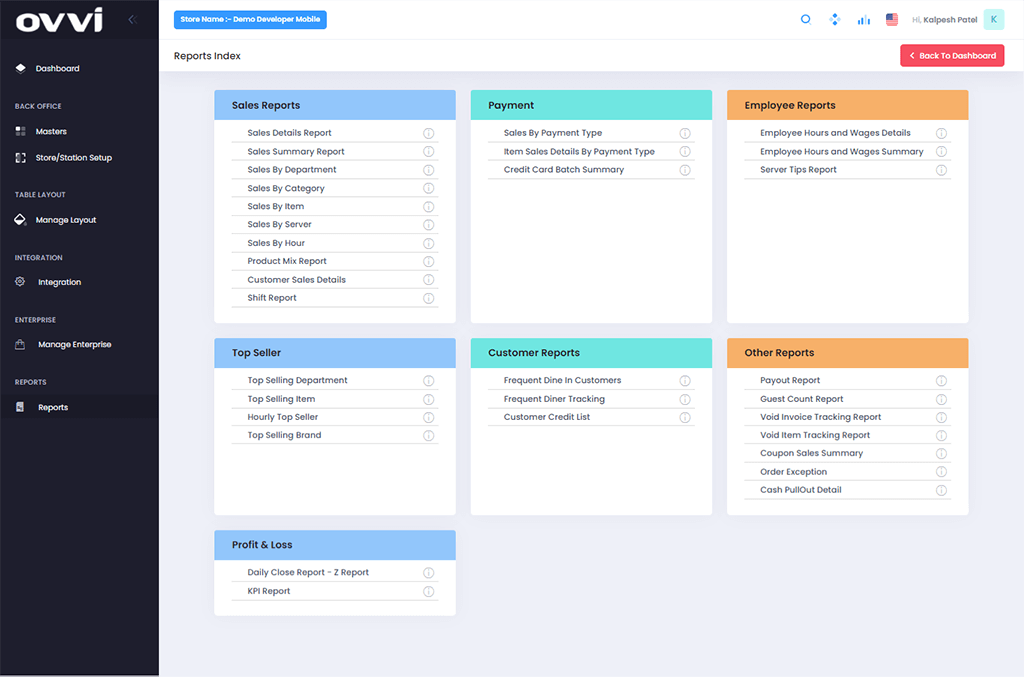This screenshot has width=1024, height=677.
Task: Open Manage Layout menu item
Action: tap(66, 220)
